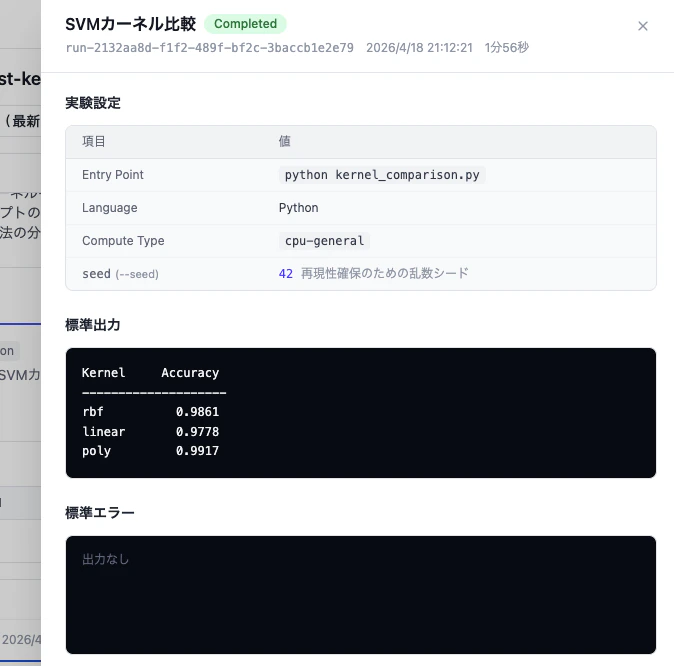This screenshot has height=666, width=674.
Task: Click the seed (--seed) parameter label
Action: tap(120, 274)
